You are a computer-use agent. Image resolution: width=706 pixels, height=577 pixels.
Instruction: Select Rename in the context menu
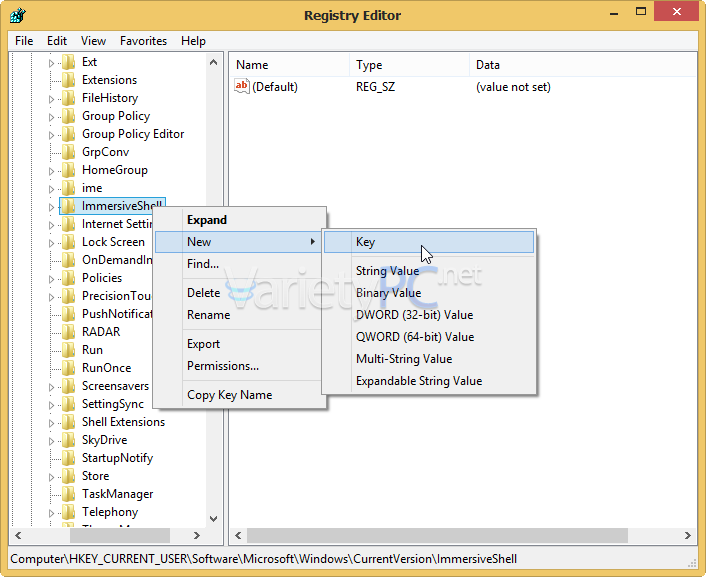pyautogui.click(x=239, y=315)
